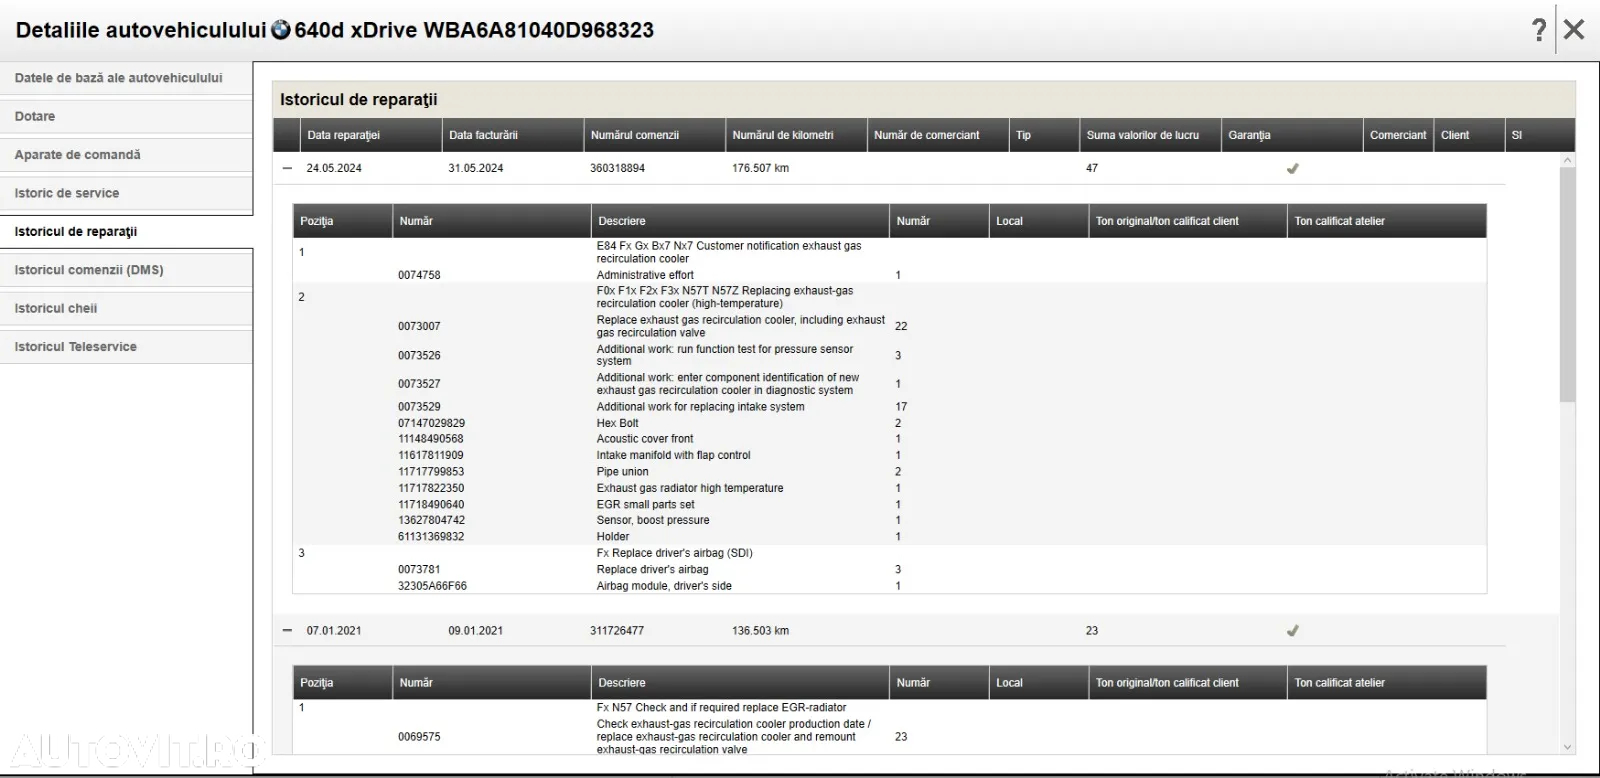The height and width of the screenshot is (778, 1600).
Task: Sort by Numărul de kilometri column
Action: (796, 135)
